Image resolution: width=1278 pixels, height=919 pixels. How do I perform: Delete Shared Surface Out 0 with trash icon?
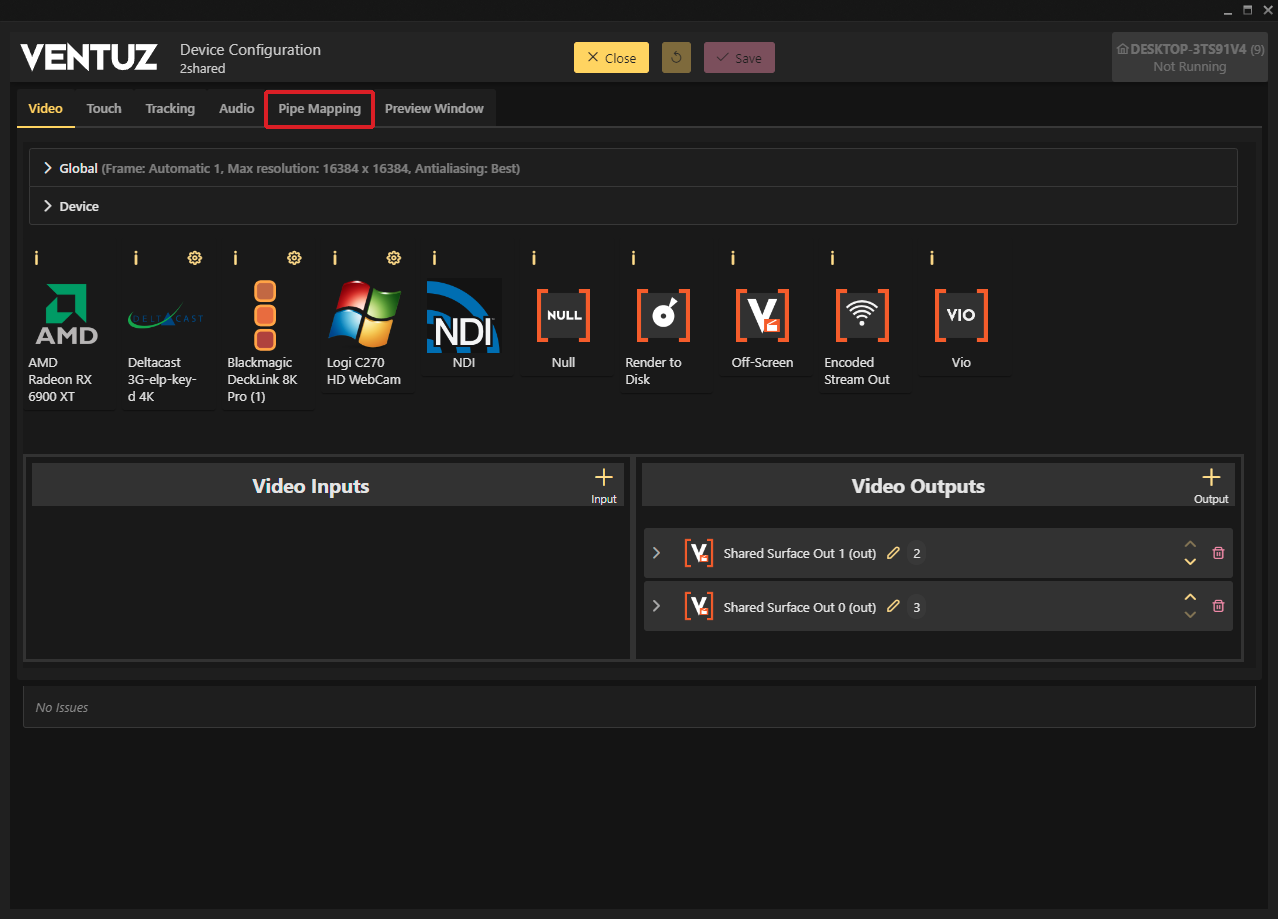pos(1218,606)
